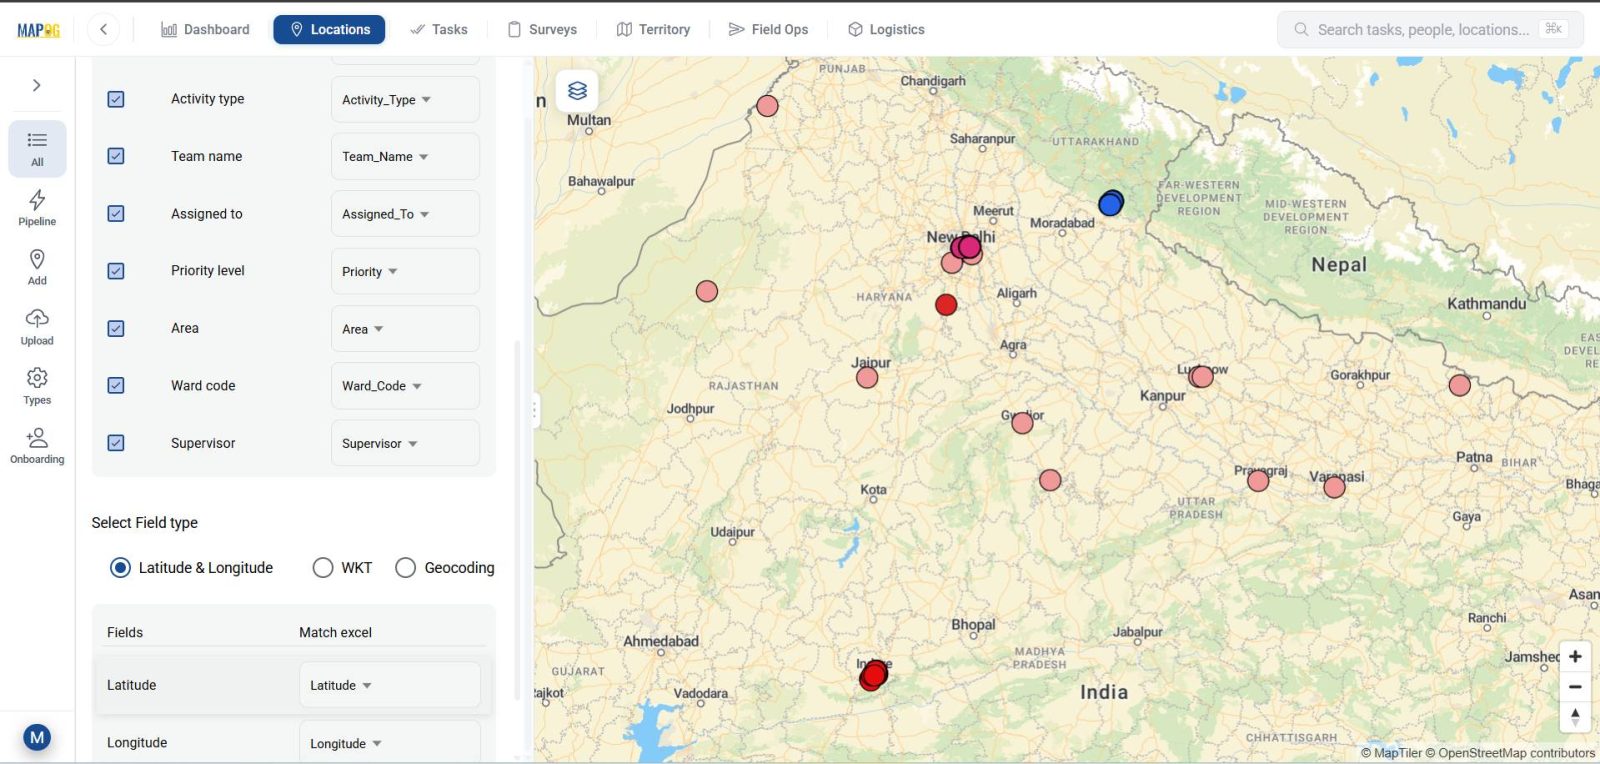This screenshot has width=1600, height=764.
Task: Click the marker near Gwalior
Action: coord(1022,423)
